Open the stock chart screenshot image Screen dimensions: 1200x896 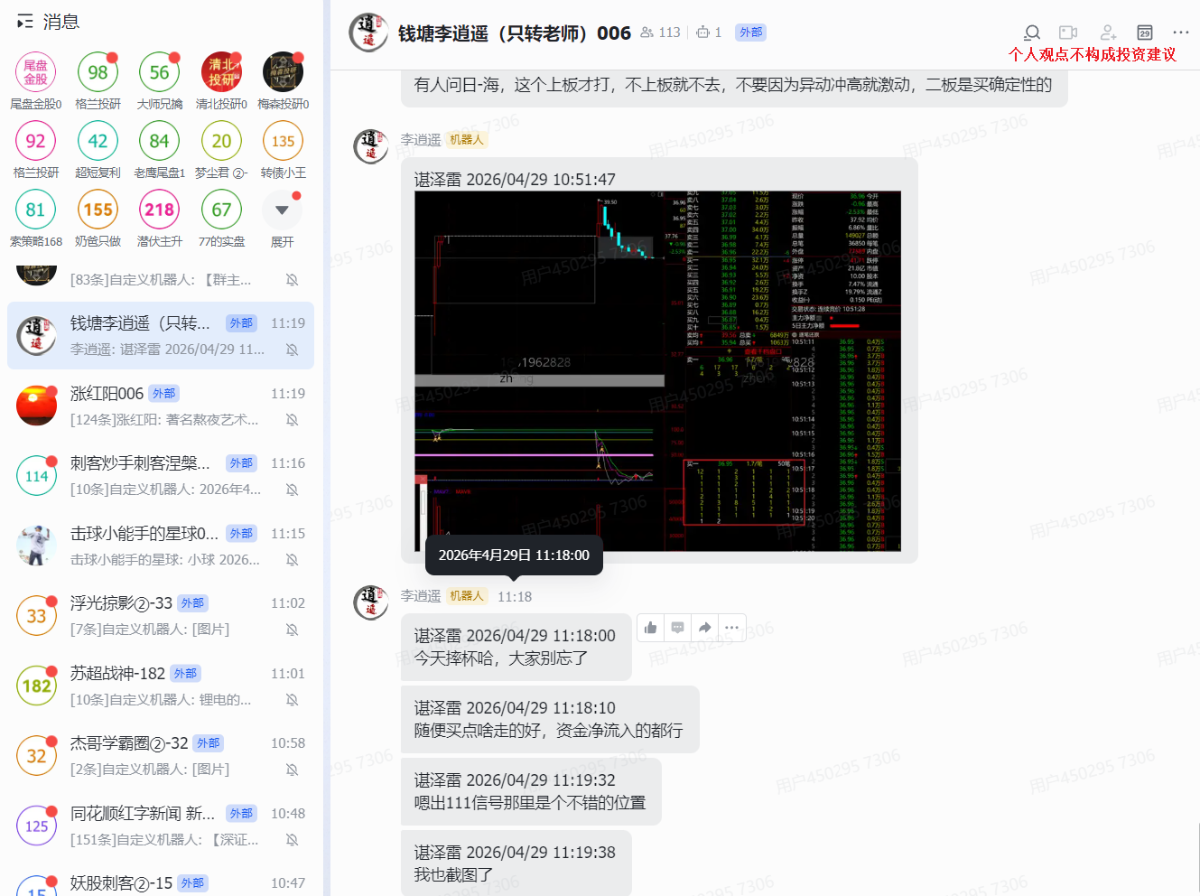point(658,370)
